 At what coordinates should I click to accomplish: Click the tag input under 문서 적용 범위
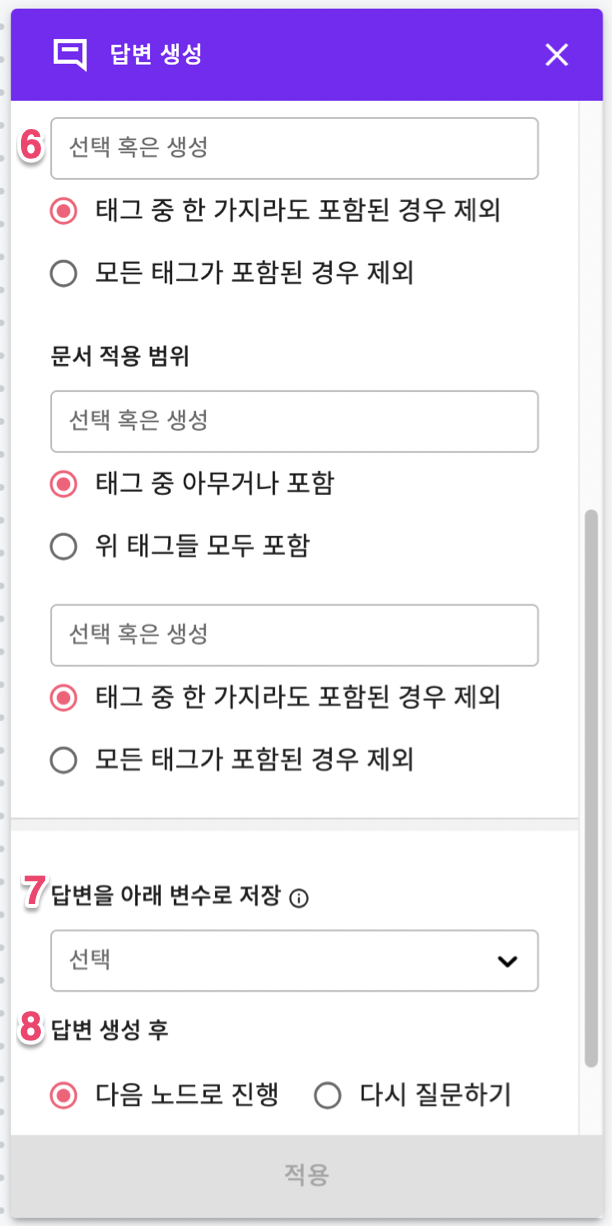294,421
